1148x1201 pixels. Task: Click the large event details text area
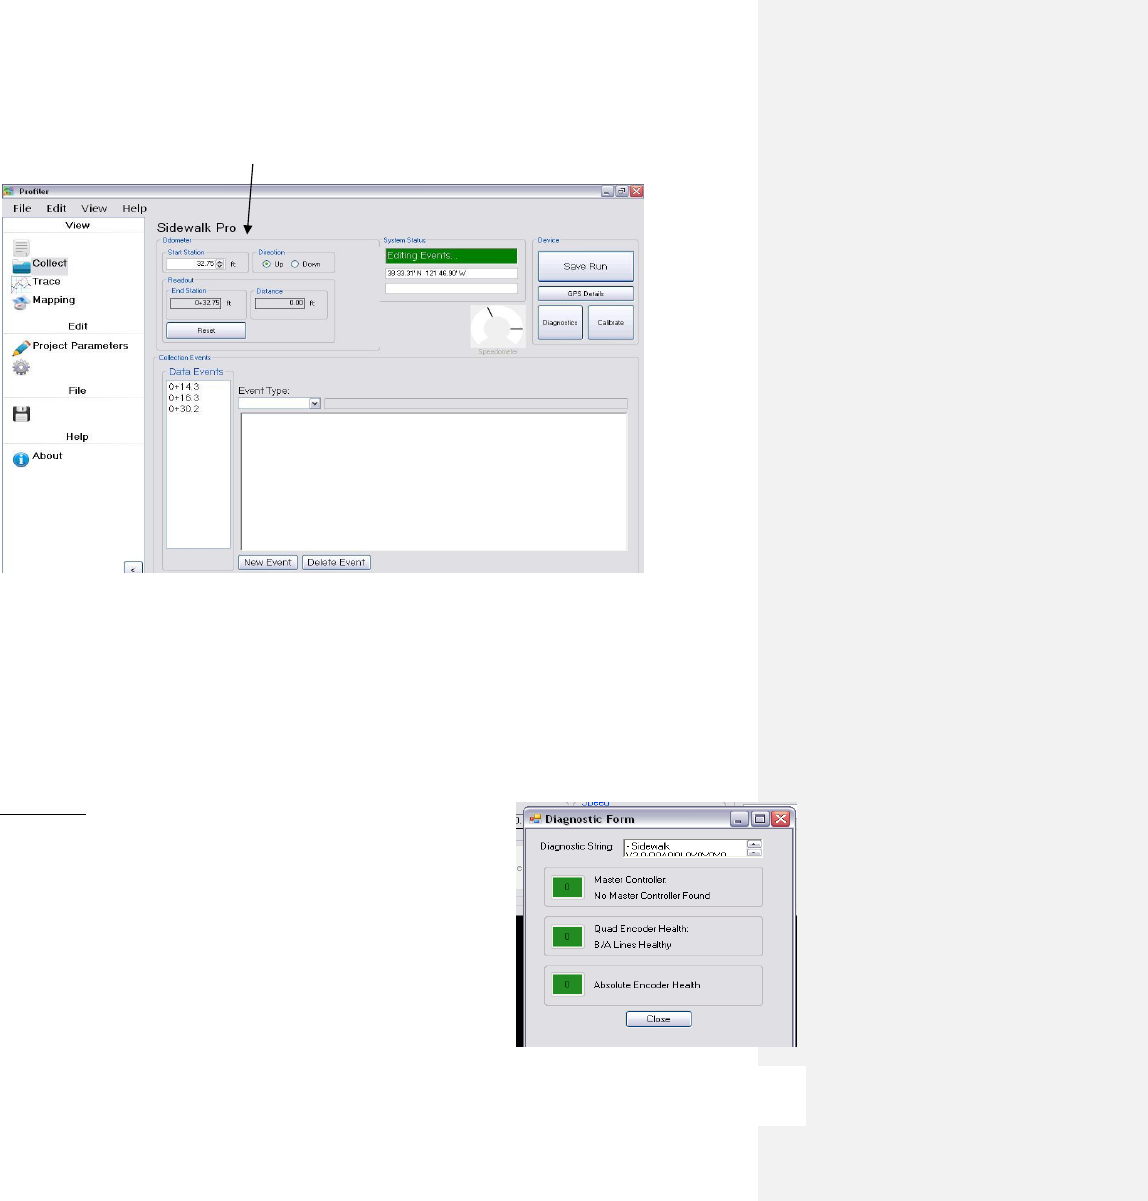(434, 481)
